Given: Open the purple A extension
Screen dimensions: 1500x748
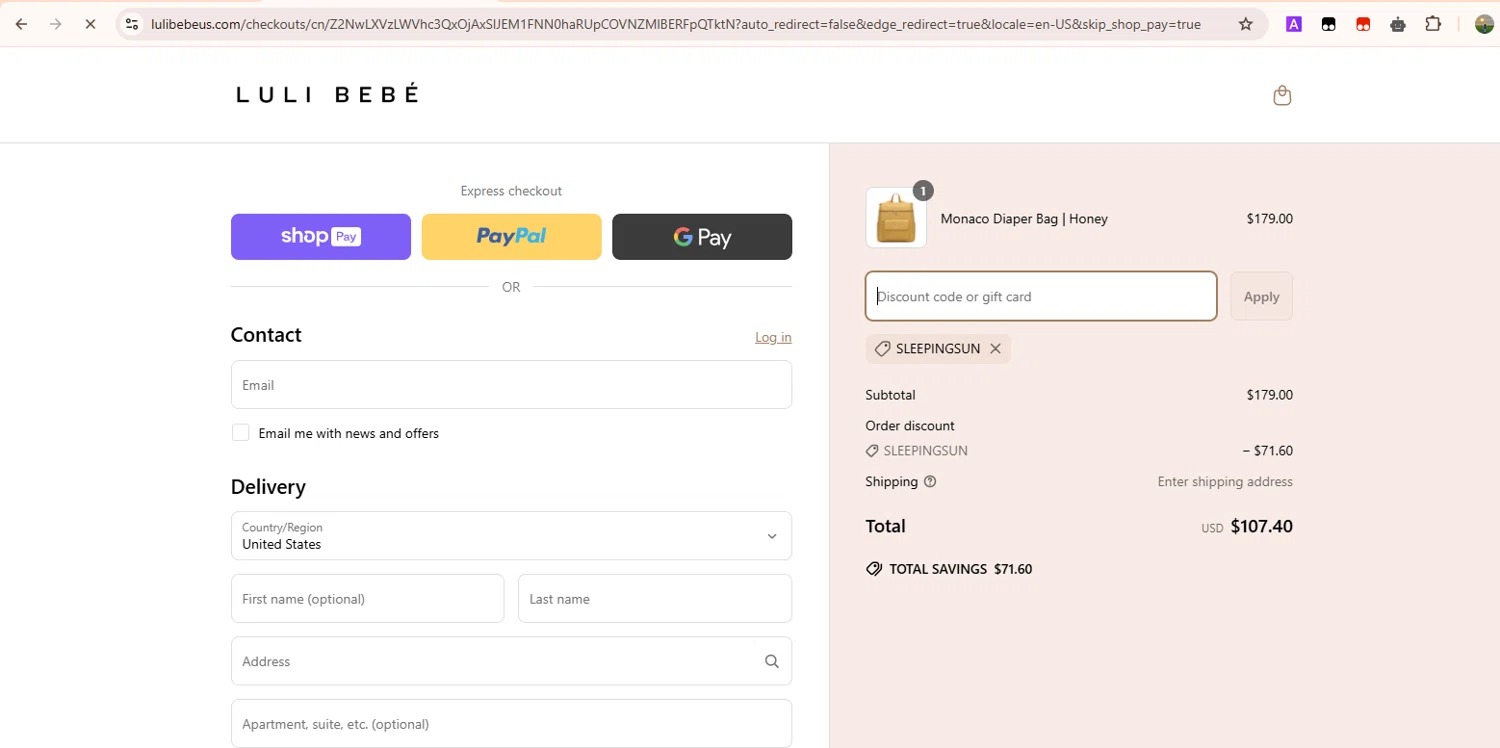Looking at the screenshot, I should point(1294,24).
